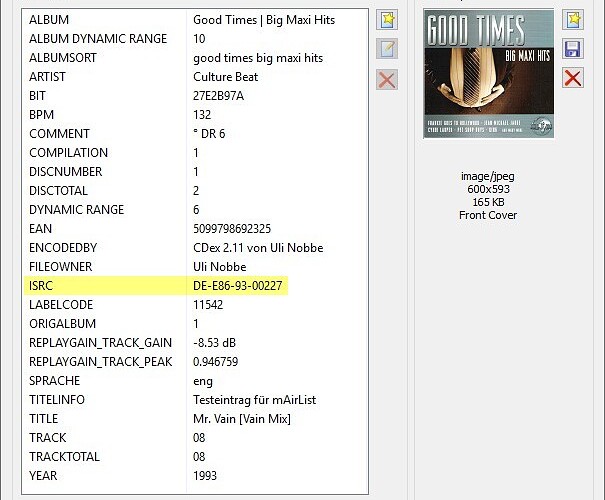Select the DYNAMIC RANGE field row
Viewport: 605px width, 500px height.
pos(195,209)
